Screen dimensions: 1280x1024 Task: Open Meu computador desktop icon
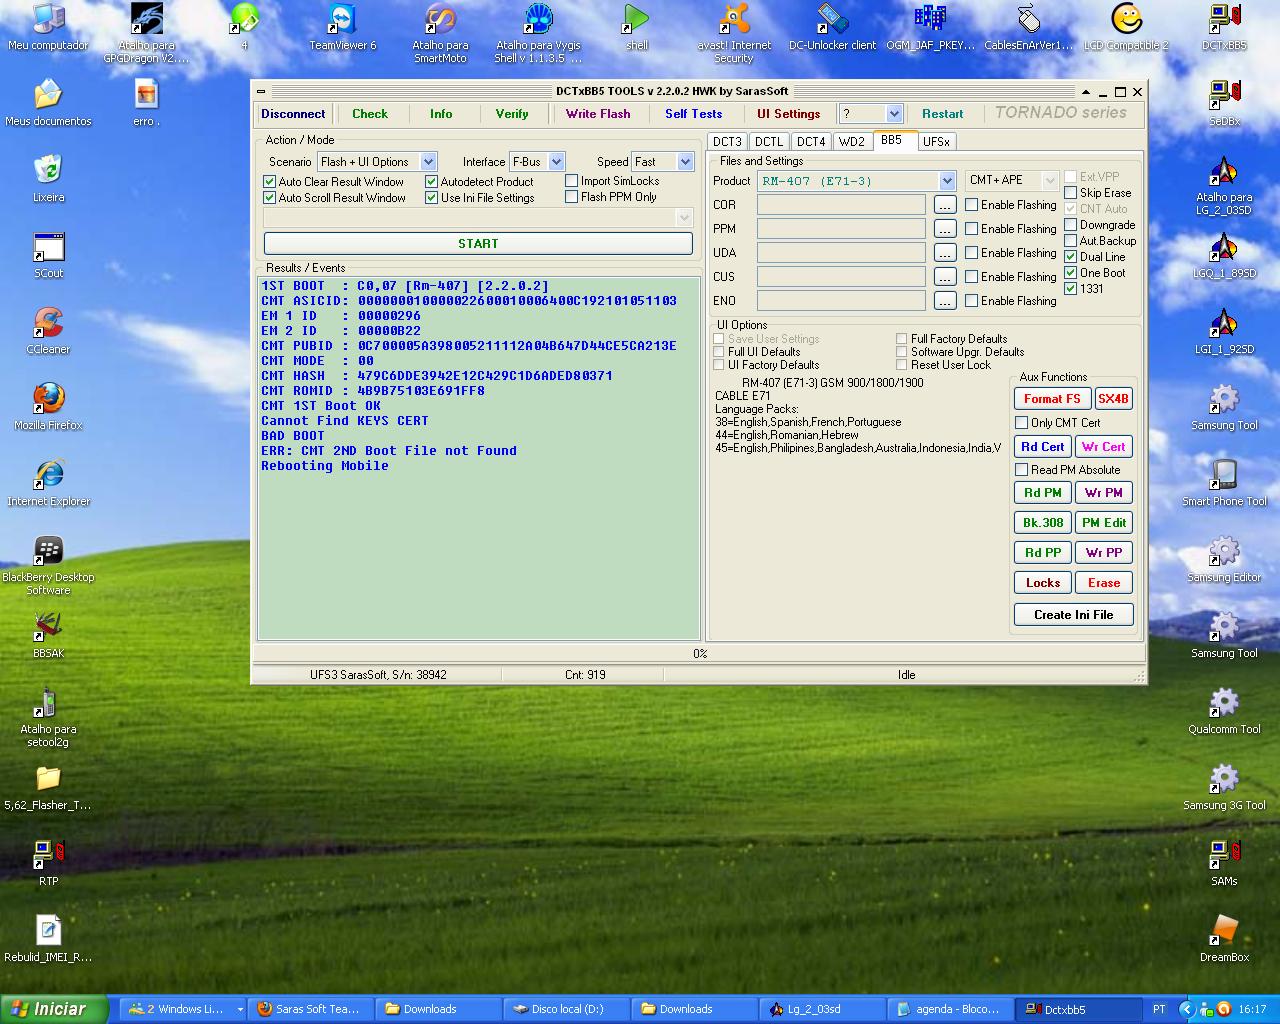pos(48,27)
